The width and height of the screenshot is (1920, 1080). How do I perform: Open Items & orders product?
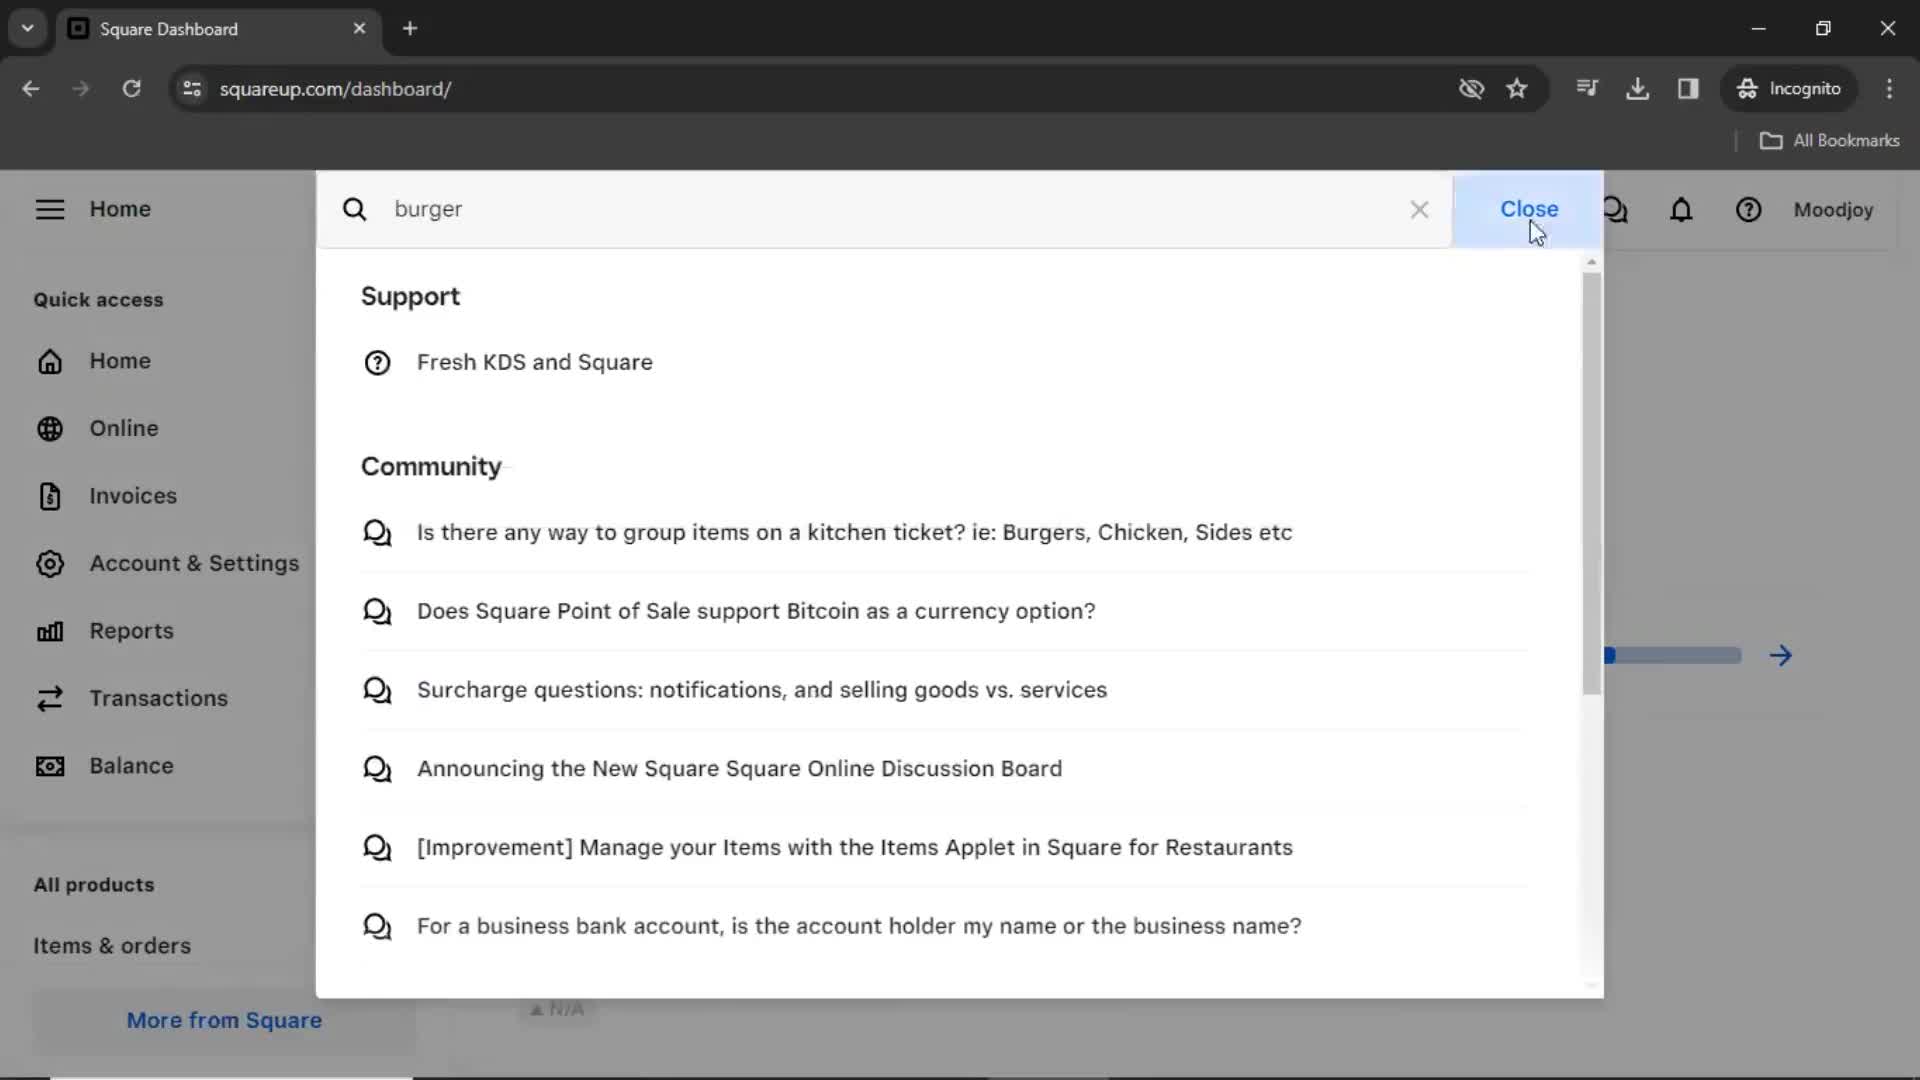pos(112,946)
